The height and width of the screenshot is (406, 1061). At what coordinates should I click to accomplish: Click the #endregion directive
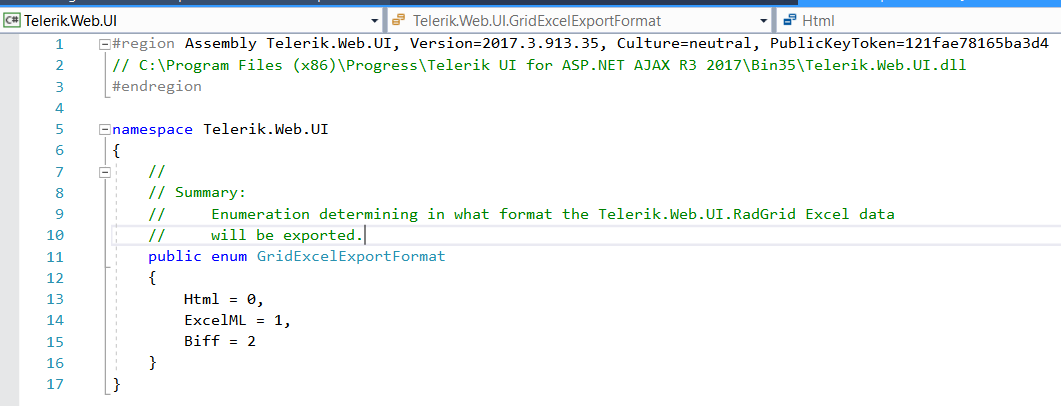(x=156, y=86)
